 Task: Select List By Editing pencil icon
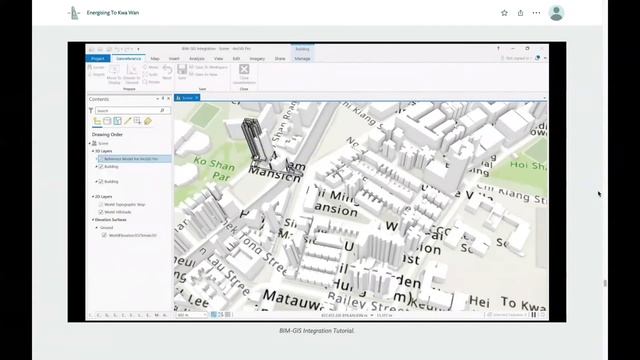coord(127,121)
